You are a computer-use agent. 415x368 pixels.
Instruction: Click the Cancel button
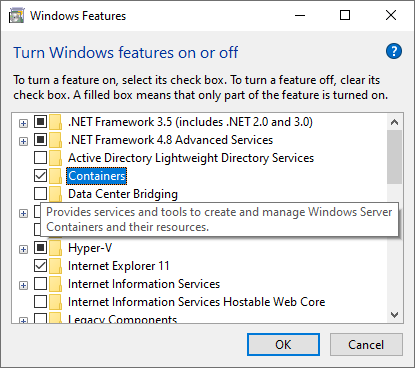366,345
